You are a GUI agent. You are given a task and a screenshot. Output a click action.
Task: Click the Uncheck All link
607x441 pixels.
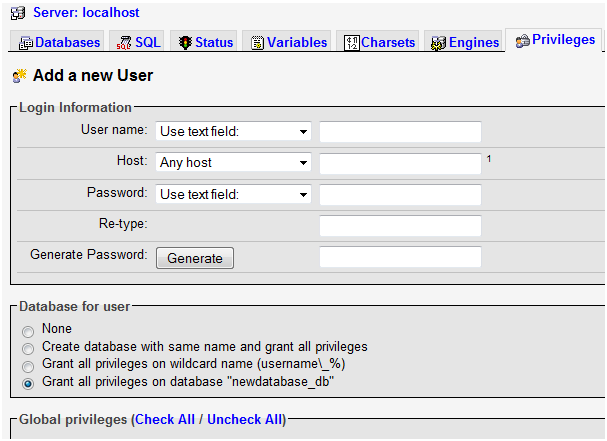[245, 420]
